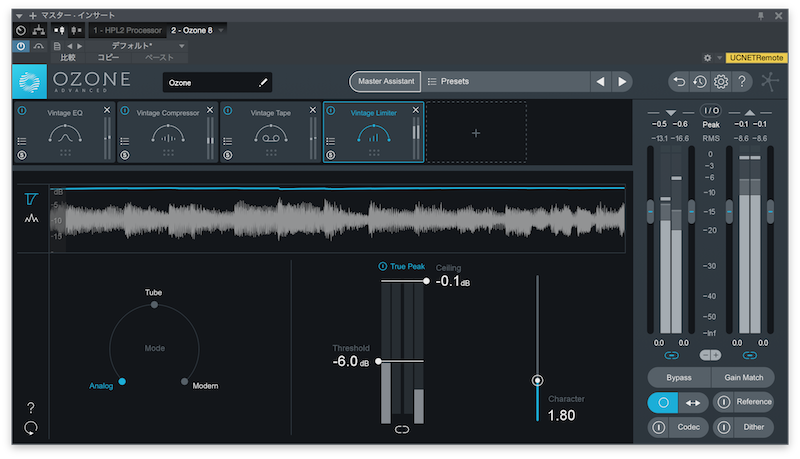Click output meter upward triangle
Screen dimensions: 800x459
[x=749, y=112]
